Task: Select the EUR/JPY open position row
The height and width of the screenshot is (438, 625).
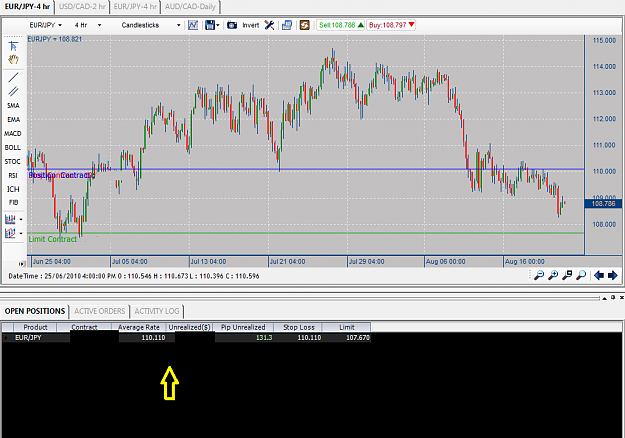Action: [187, 338]
